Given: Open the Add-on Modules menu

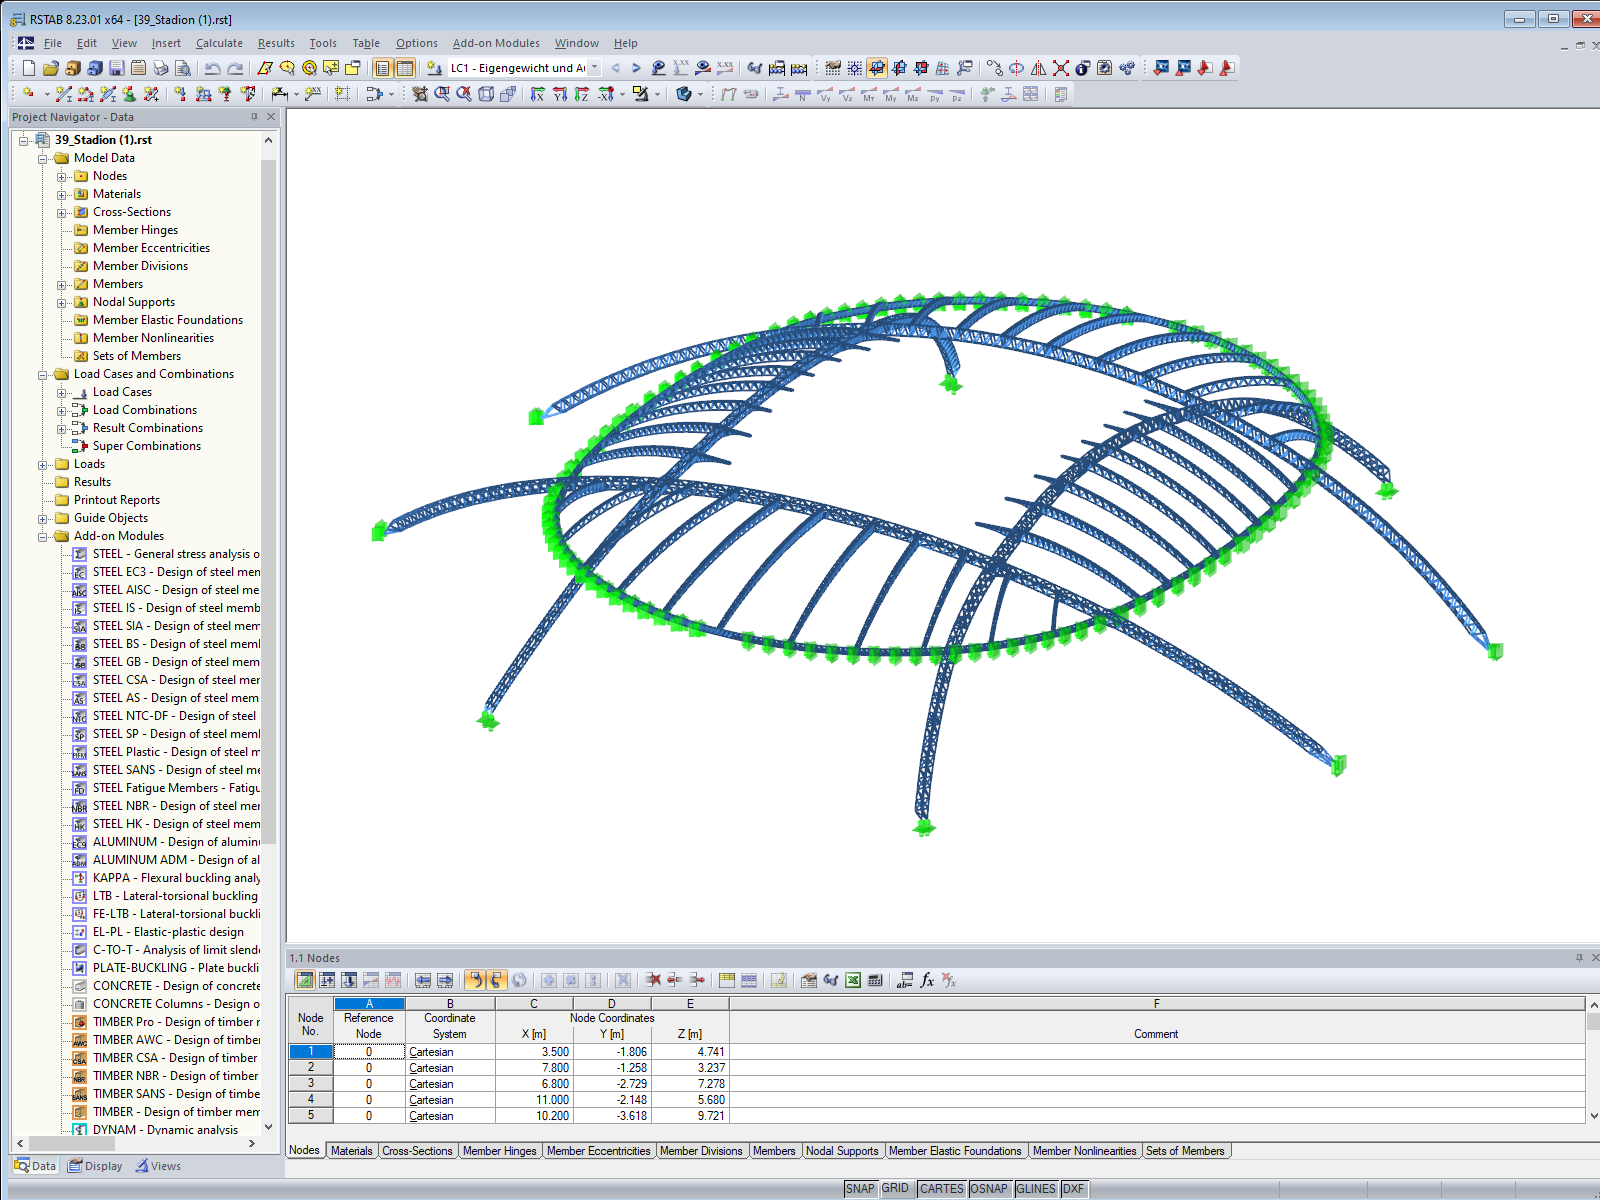Looking at the screenshot, I should pos(496,43).
